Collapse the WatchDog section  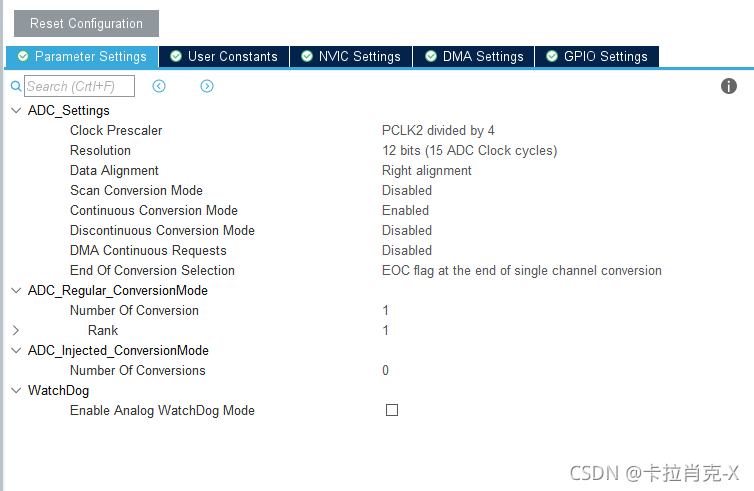[x=16, y=390]
